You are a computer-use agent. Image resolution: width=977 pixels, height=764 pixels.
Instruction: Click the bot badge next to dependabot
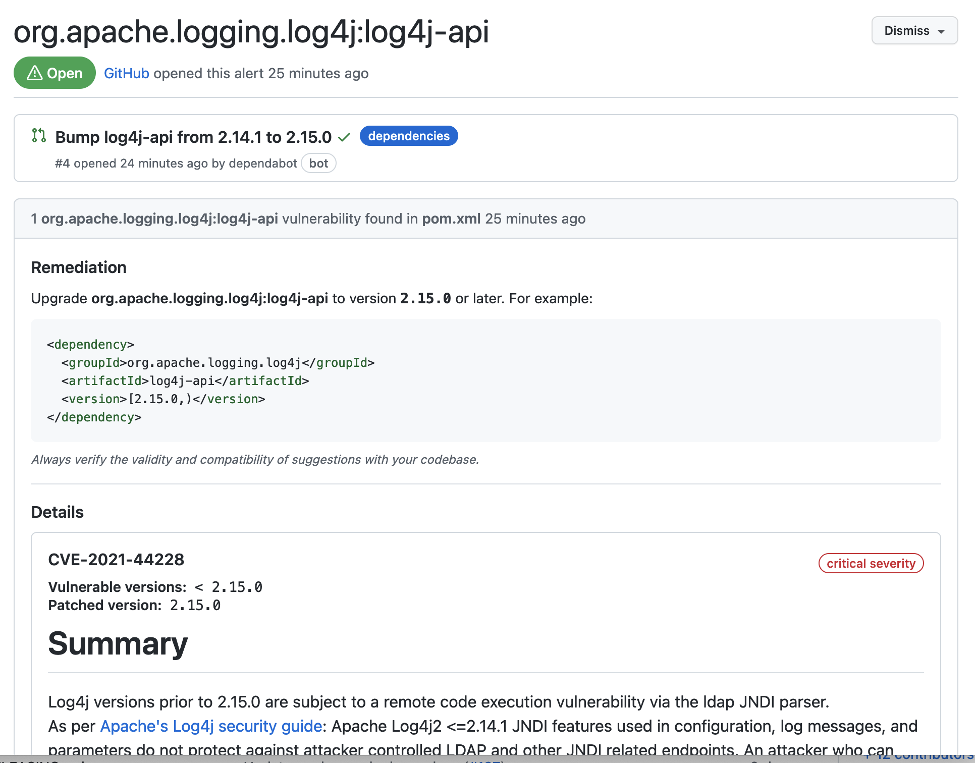[x=318, y=163]
